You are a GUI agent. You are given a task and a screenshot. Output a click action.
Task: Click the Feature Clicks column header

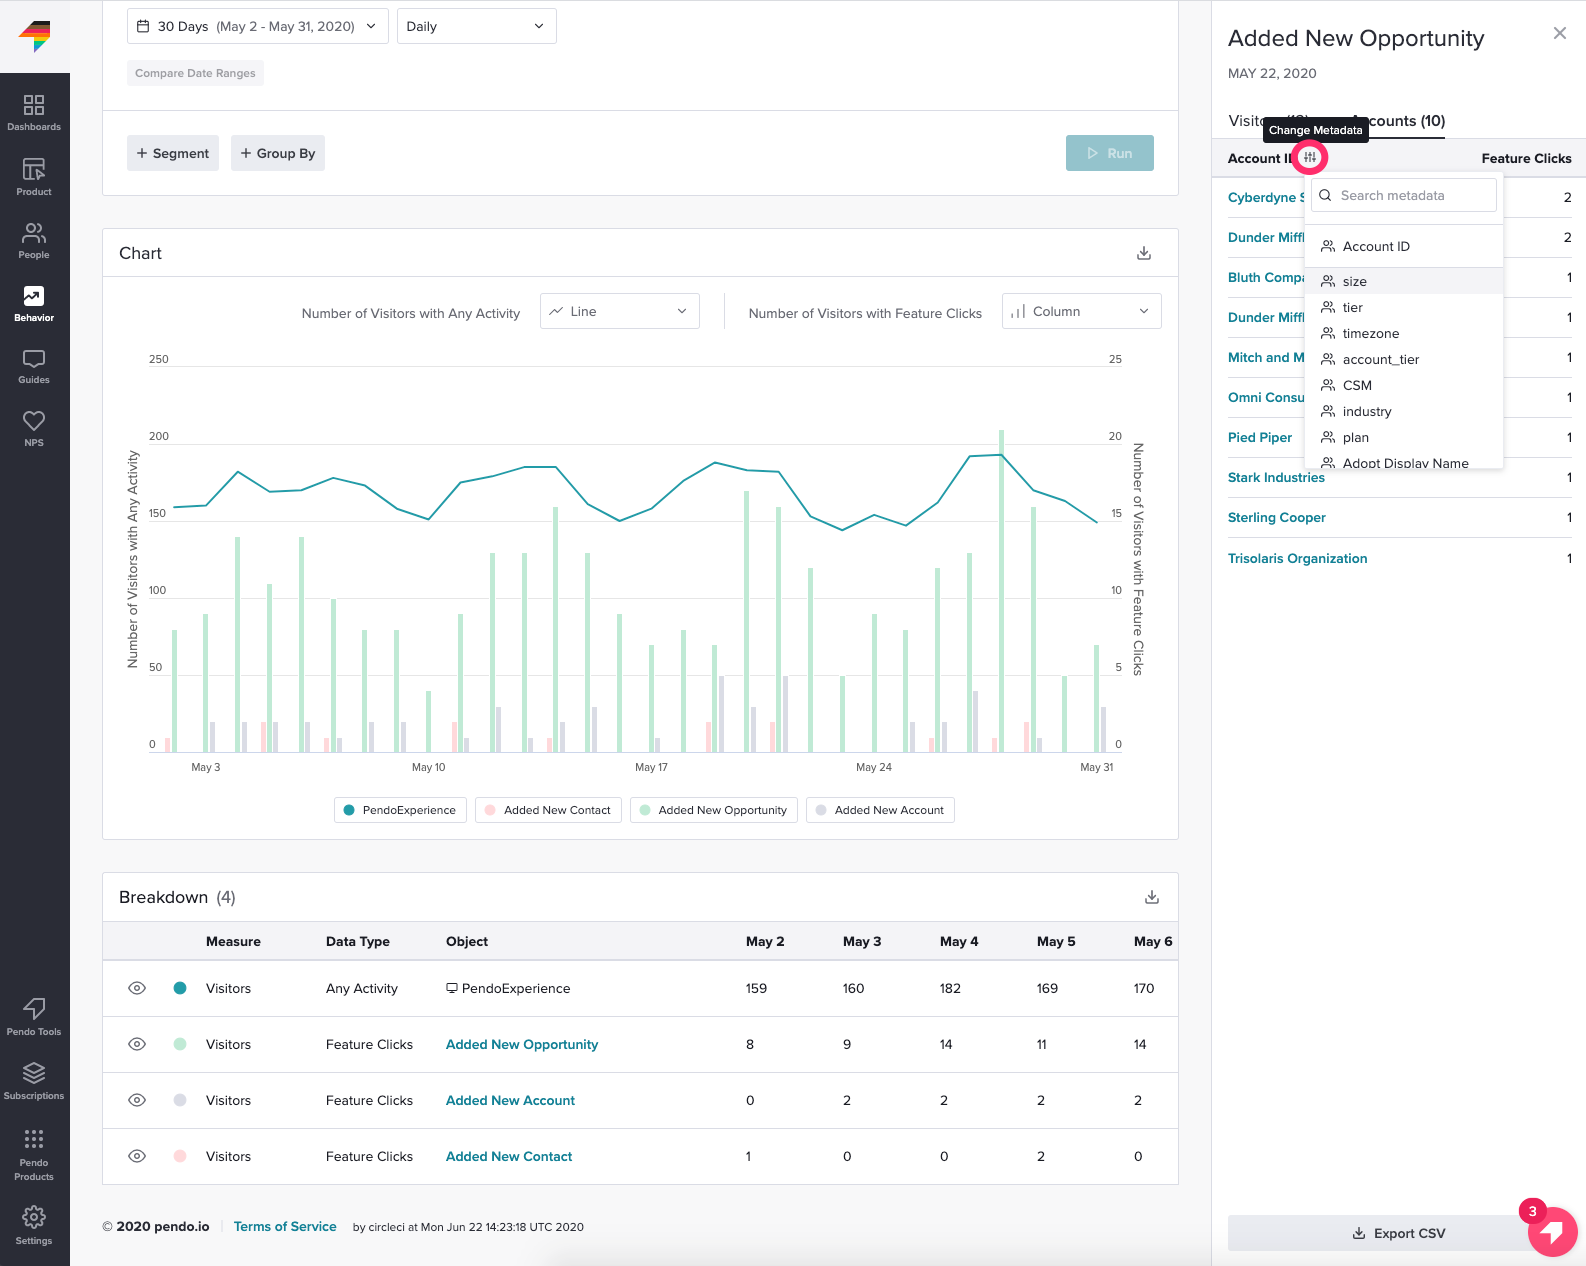tap(1526, 158)
